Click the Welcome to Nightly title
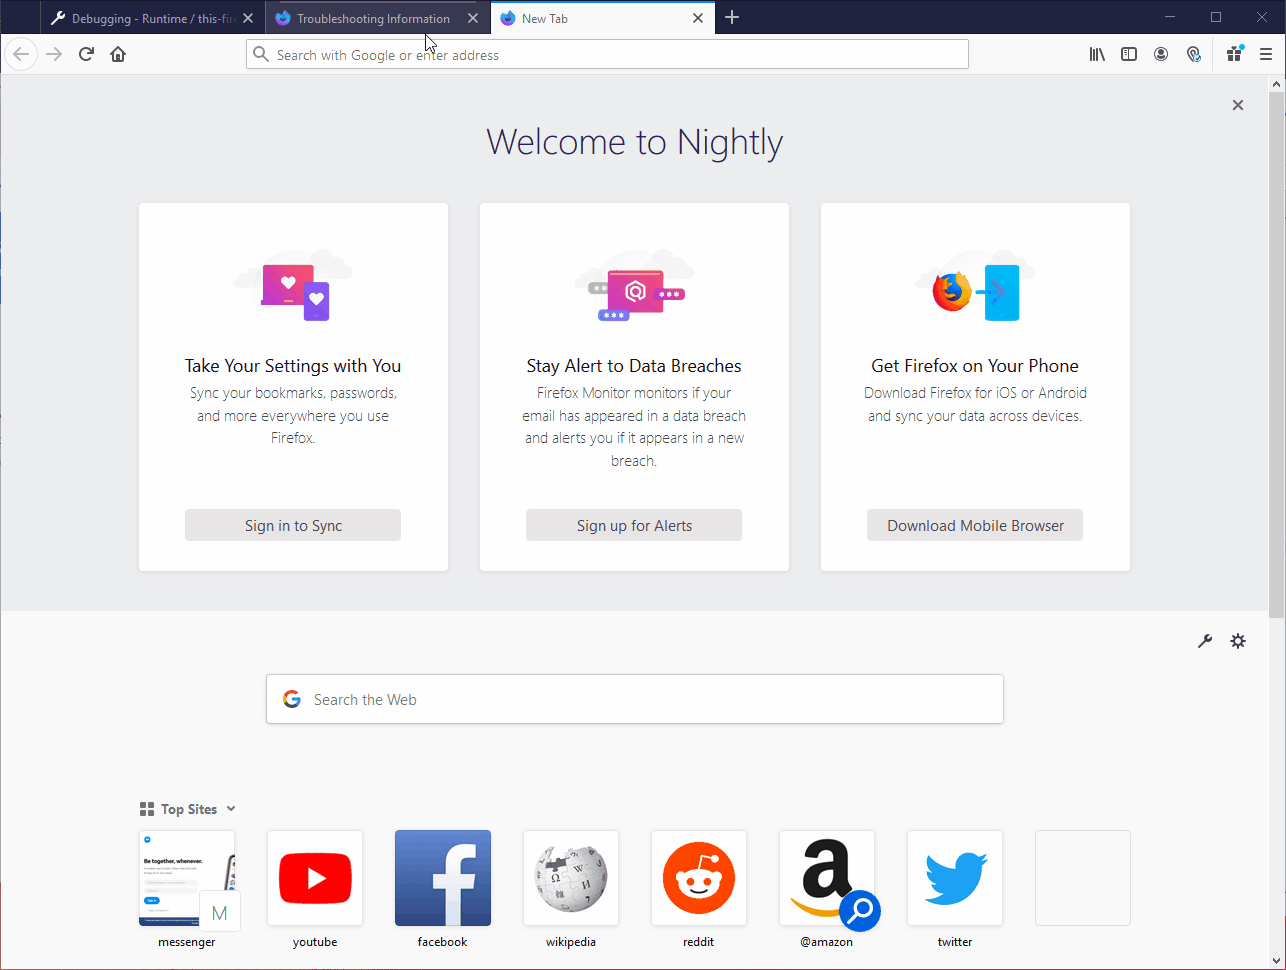Viewport: 1286px width, 970px height. pyautogui.click(x=635, y=142)
